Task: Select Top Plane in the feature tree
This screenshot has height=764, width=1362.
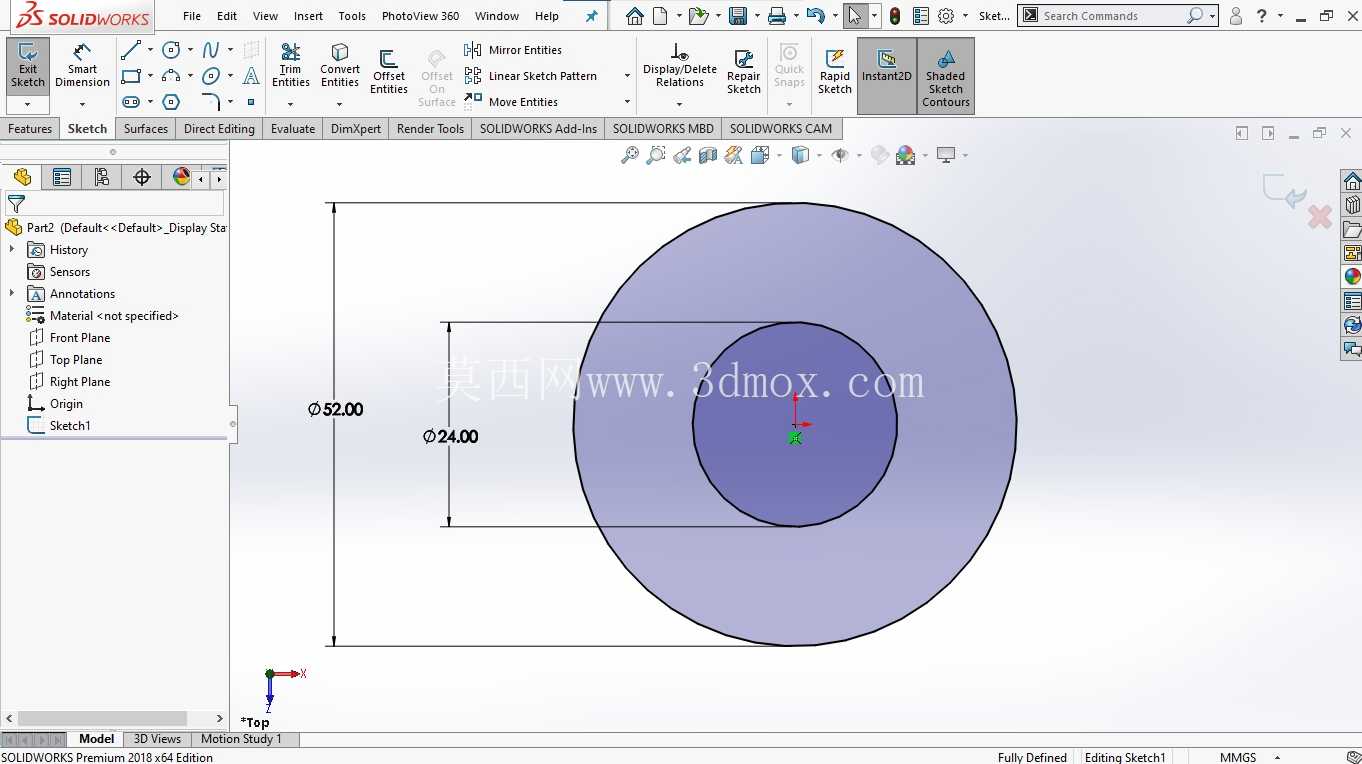Action: (x=76, y=359)
